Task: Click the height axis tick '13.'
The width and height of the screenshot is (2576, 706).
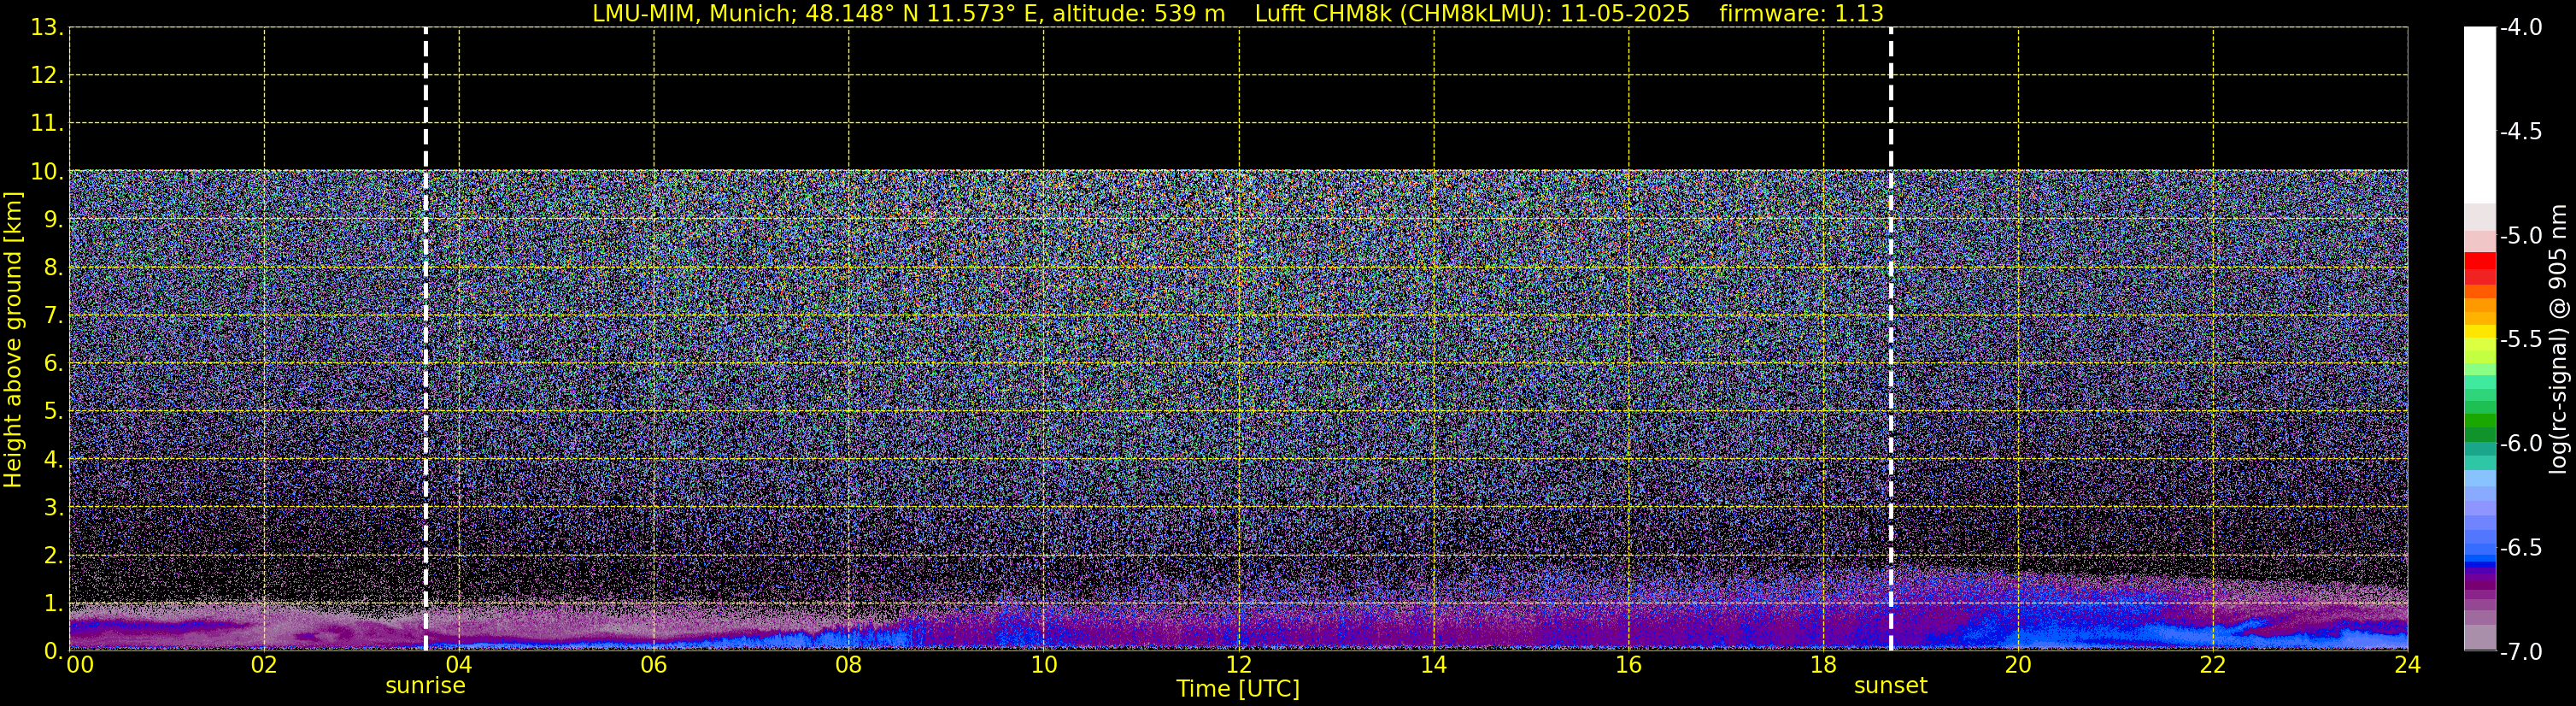Action: [47, 27]
